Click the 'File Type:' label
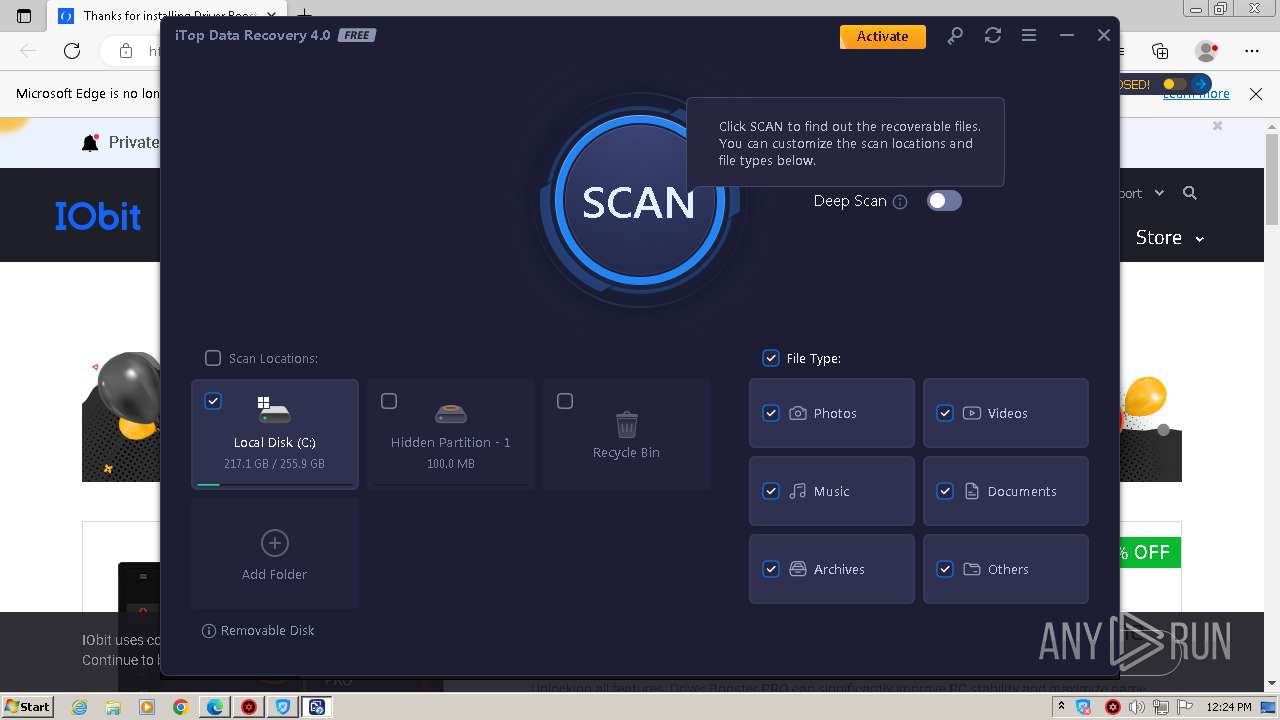The height and width of the screenshot is (720, 1280). 814,358
